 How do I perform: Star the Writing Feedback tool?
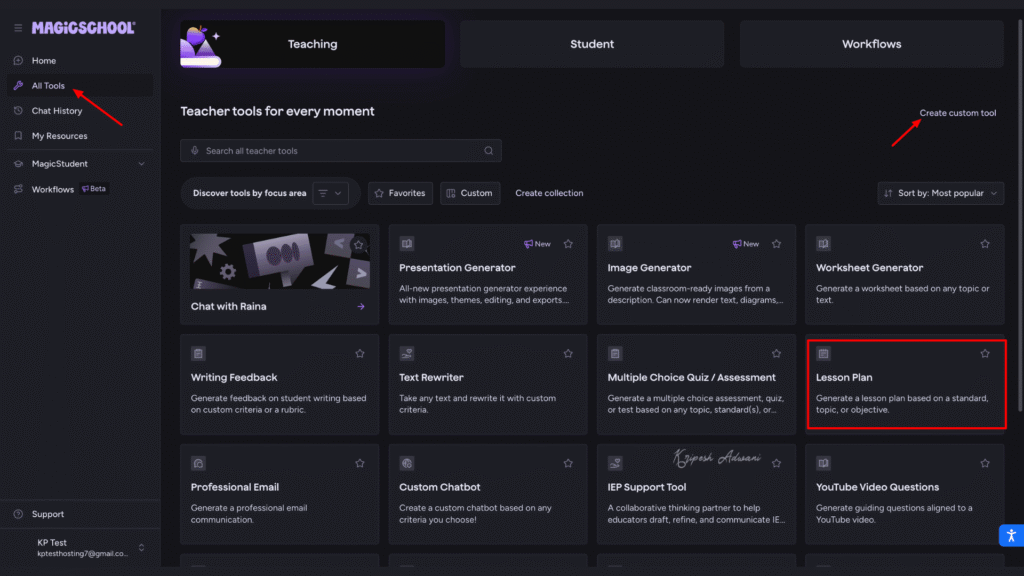360,353
